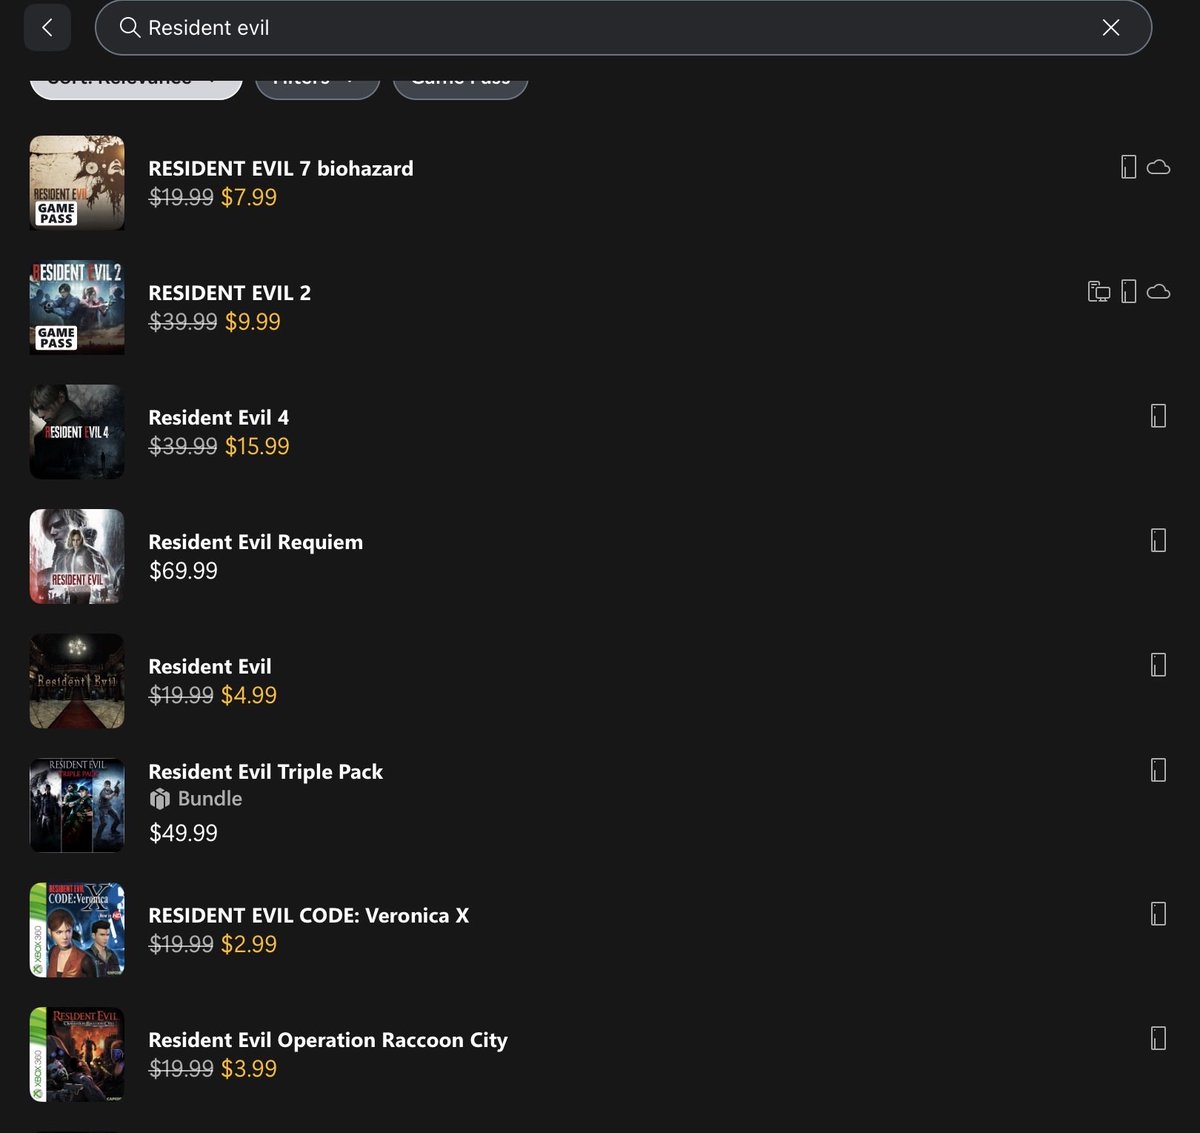
Task: Open the $4.99 Resident Evil mansion thumbnail
Action: click(77, 681)
